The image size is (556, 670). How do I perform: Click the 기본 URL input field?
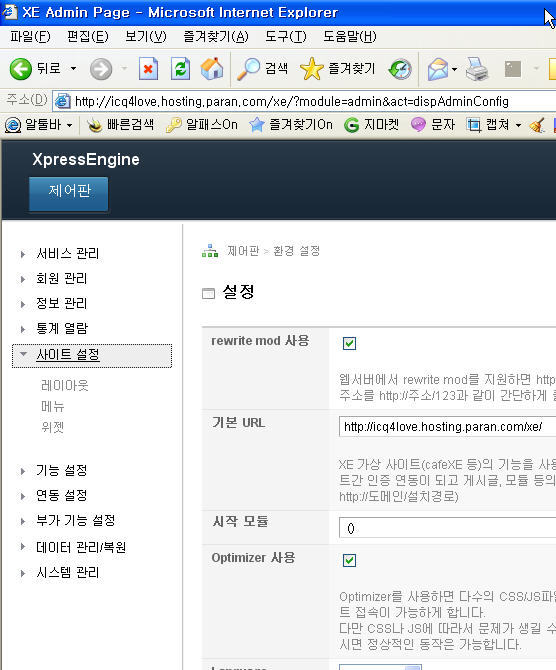coord(447,427)
